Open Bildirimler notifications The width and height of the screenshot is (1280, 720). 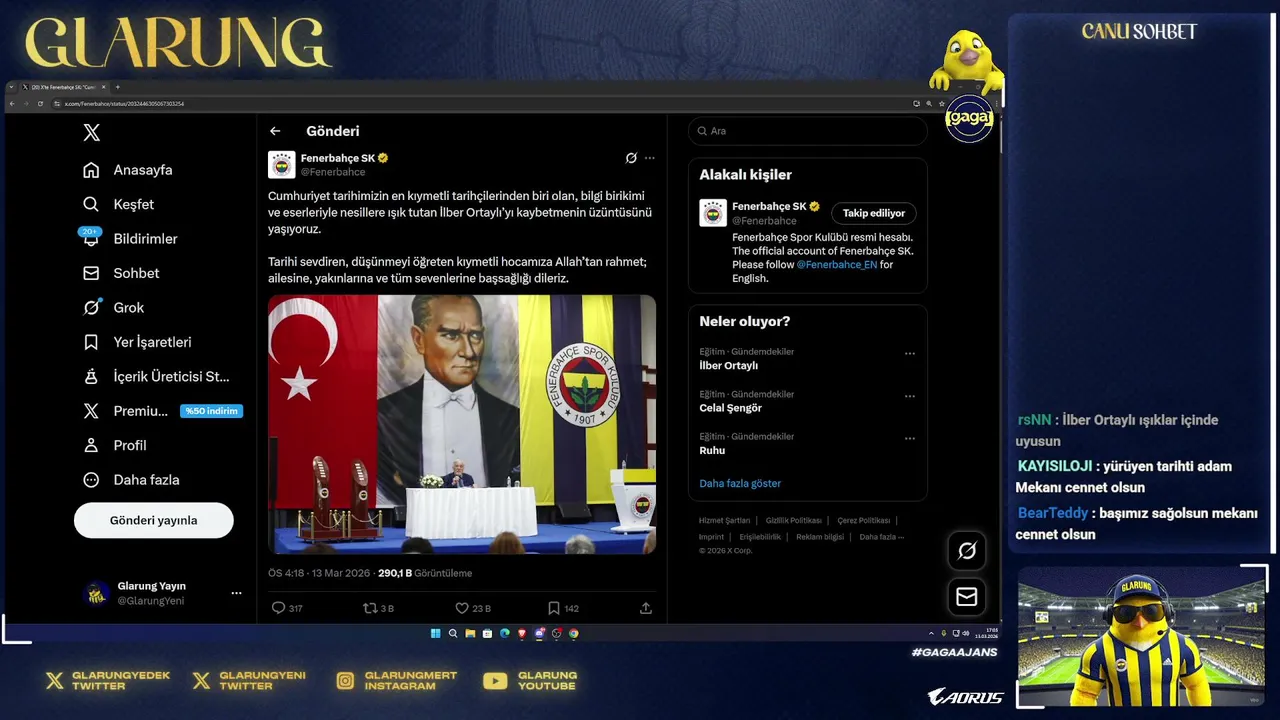click(x=130, y=239)
